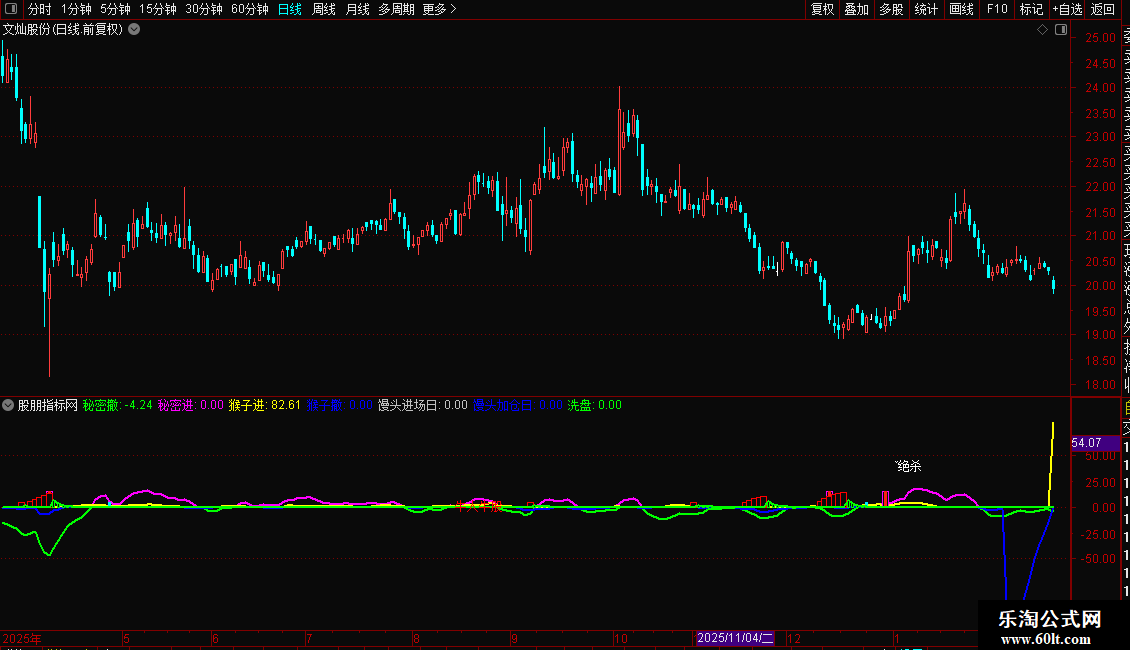
Task: Select the 馒头进场日: 0.00 indicator value
Action: click(423, 405)
